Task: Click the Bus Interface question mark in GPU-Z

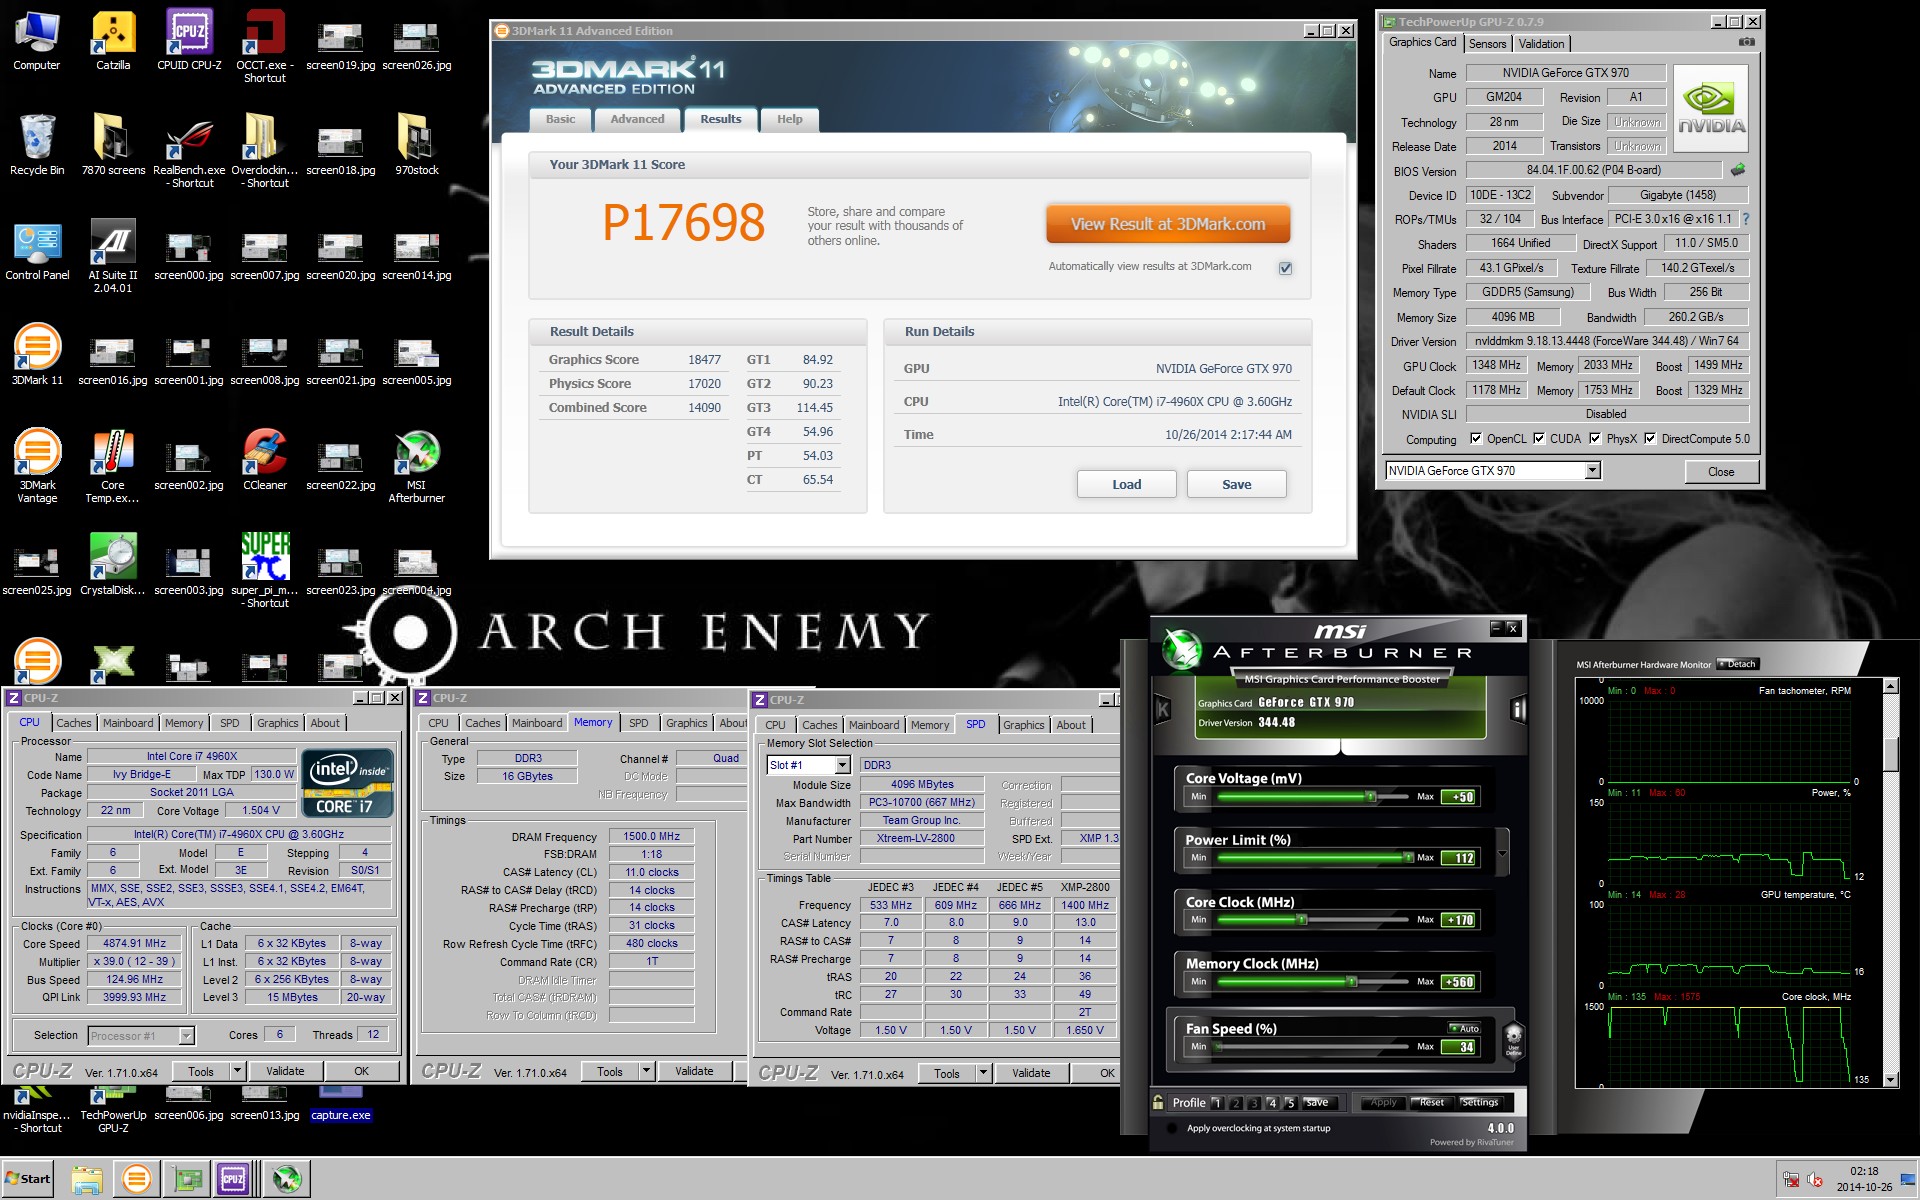Action: 1746,219
